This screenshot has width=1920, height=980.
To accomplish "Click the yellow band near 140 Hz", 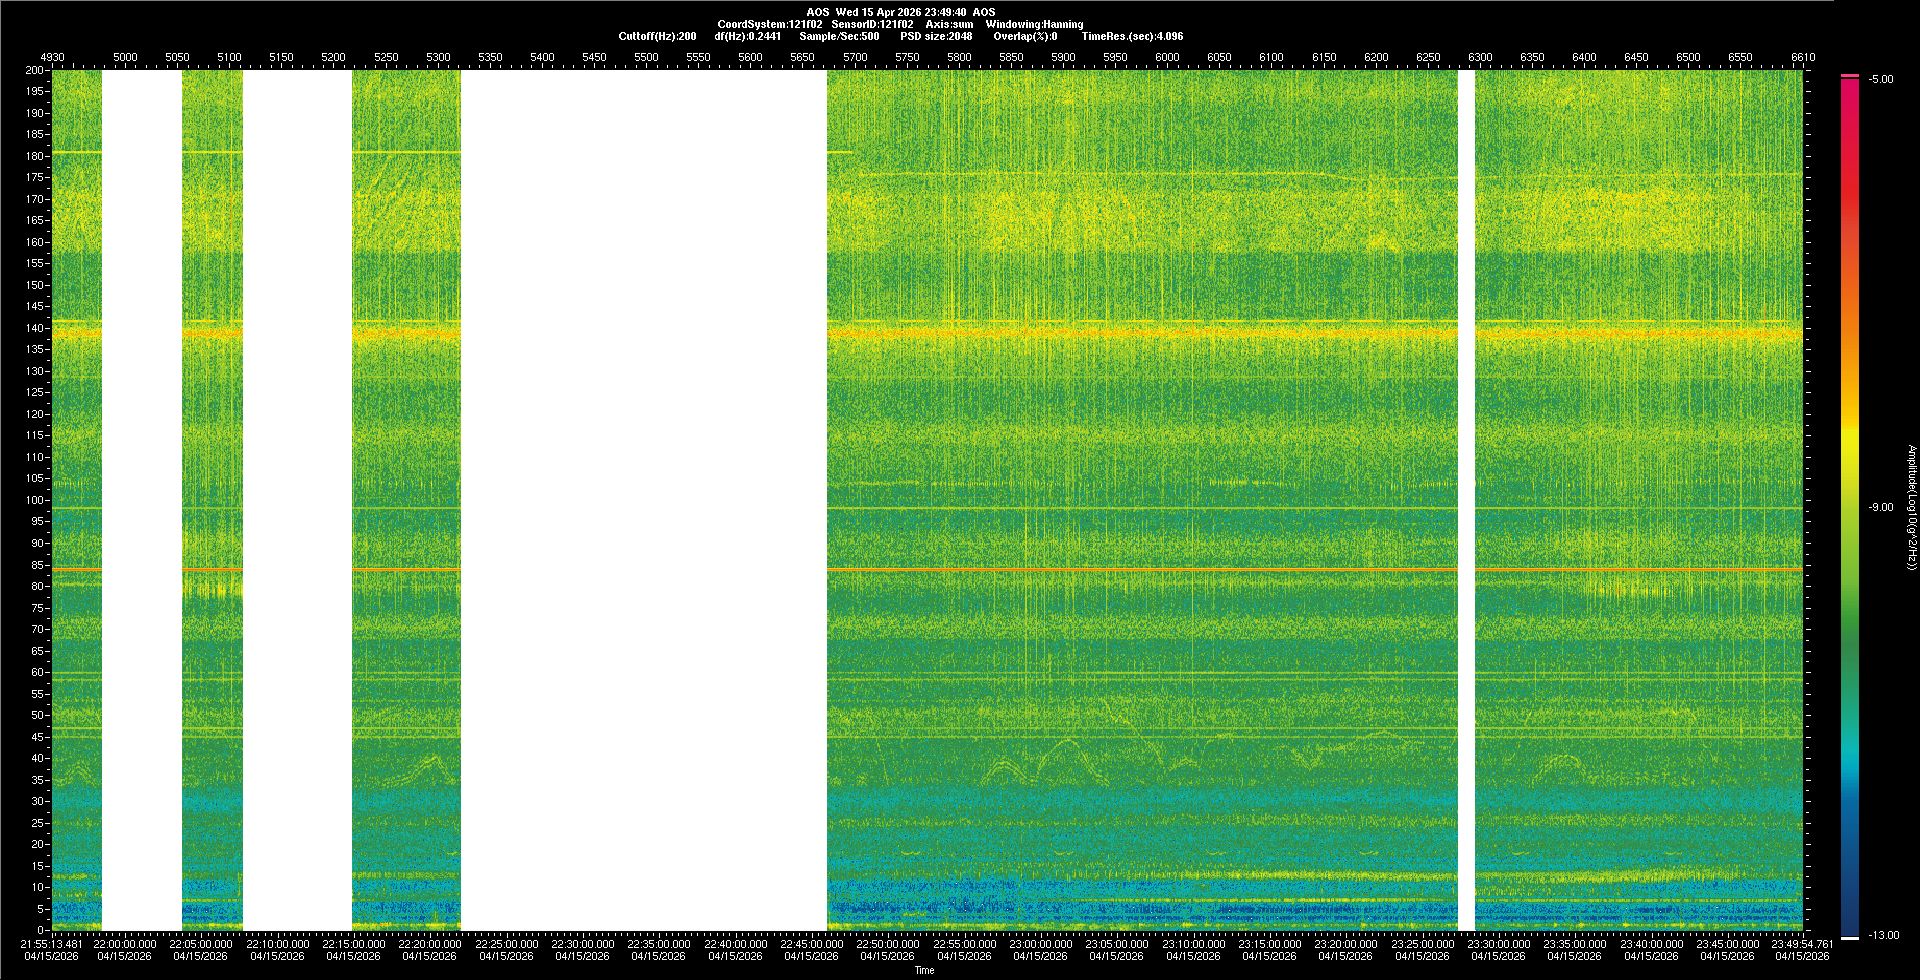I will (x=1100, y=331).
